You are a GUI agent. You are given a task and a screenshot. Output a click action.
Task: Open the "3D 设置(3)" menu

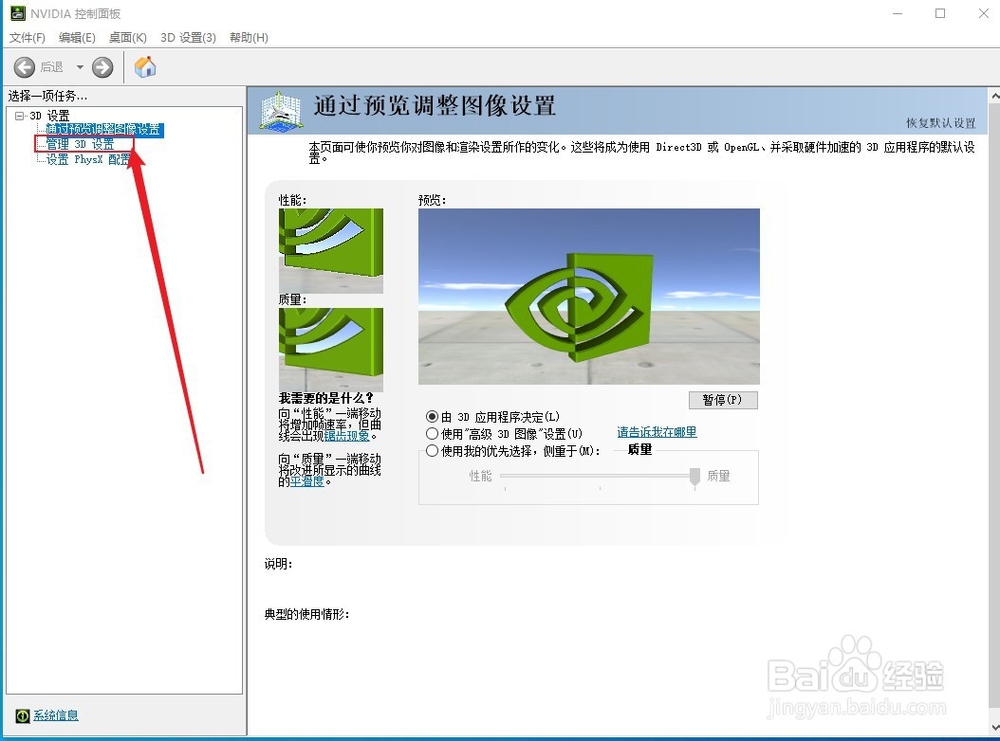[186, 37]
